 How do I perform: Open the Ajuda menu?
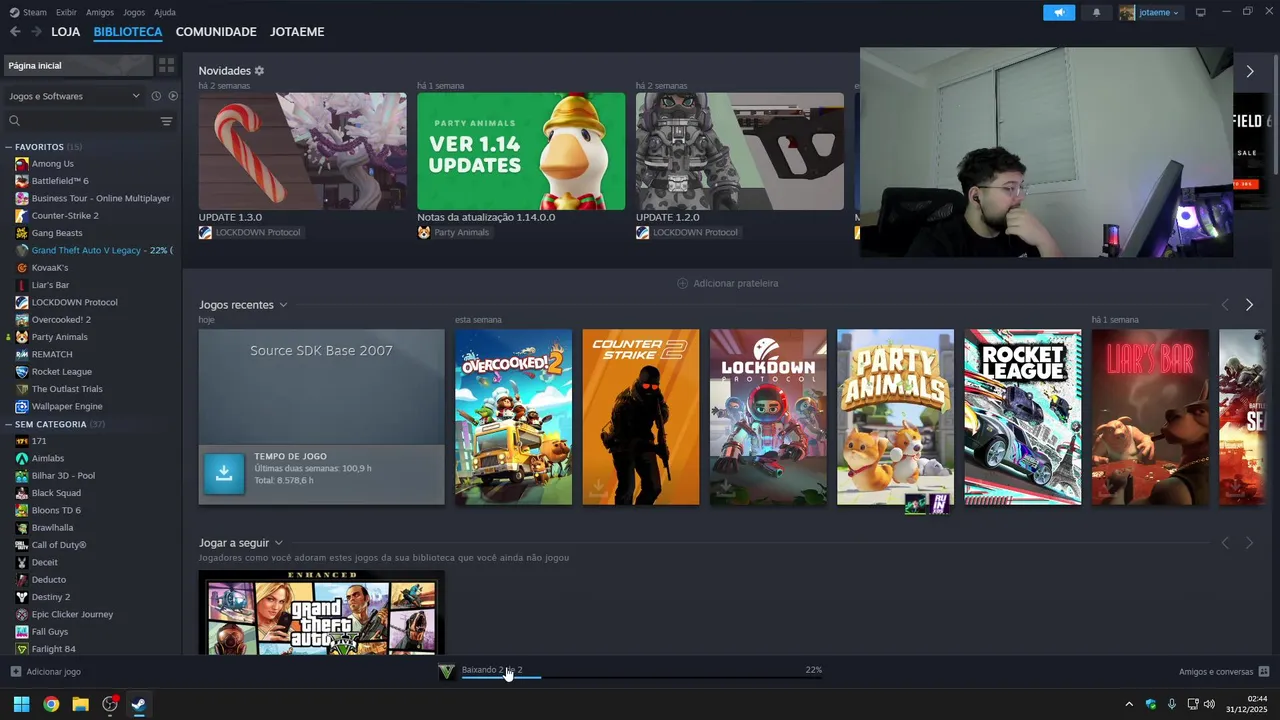(x=165, y=12)
